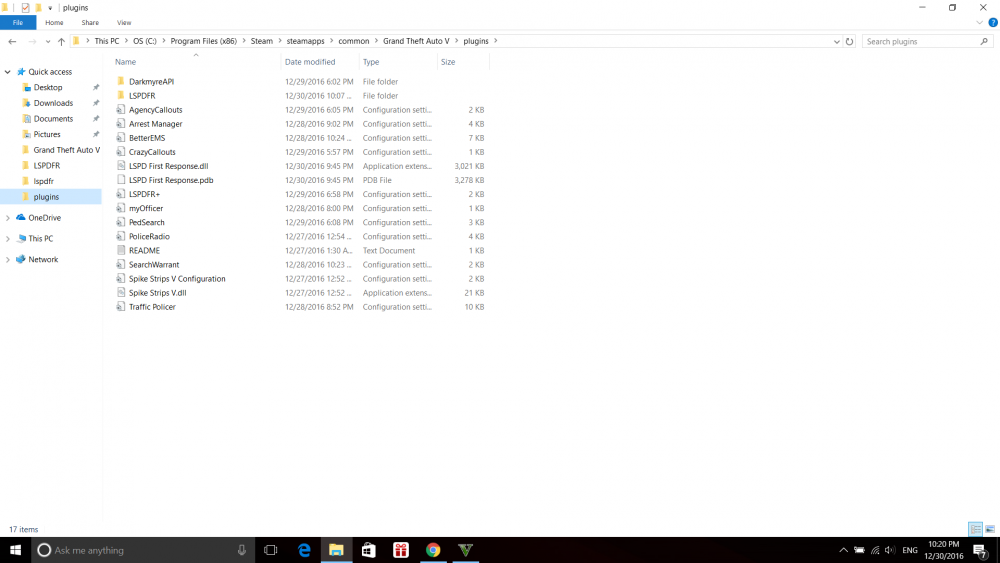Screen dimensions: 1000x563
Task: Open Task View on taskbar
Action: (x=270, y=550)
